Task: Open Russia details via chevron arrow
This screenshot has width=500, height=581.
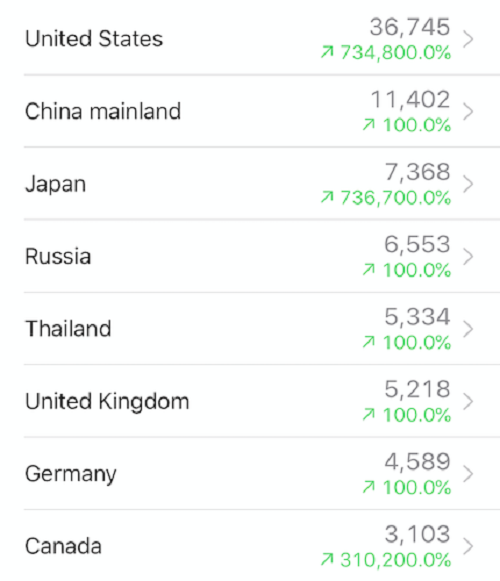Action: pos(468,256)
